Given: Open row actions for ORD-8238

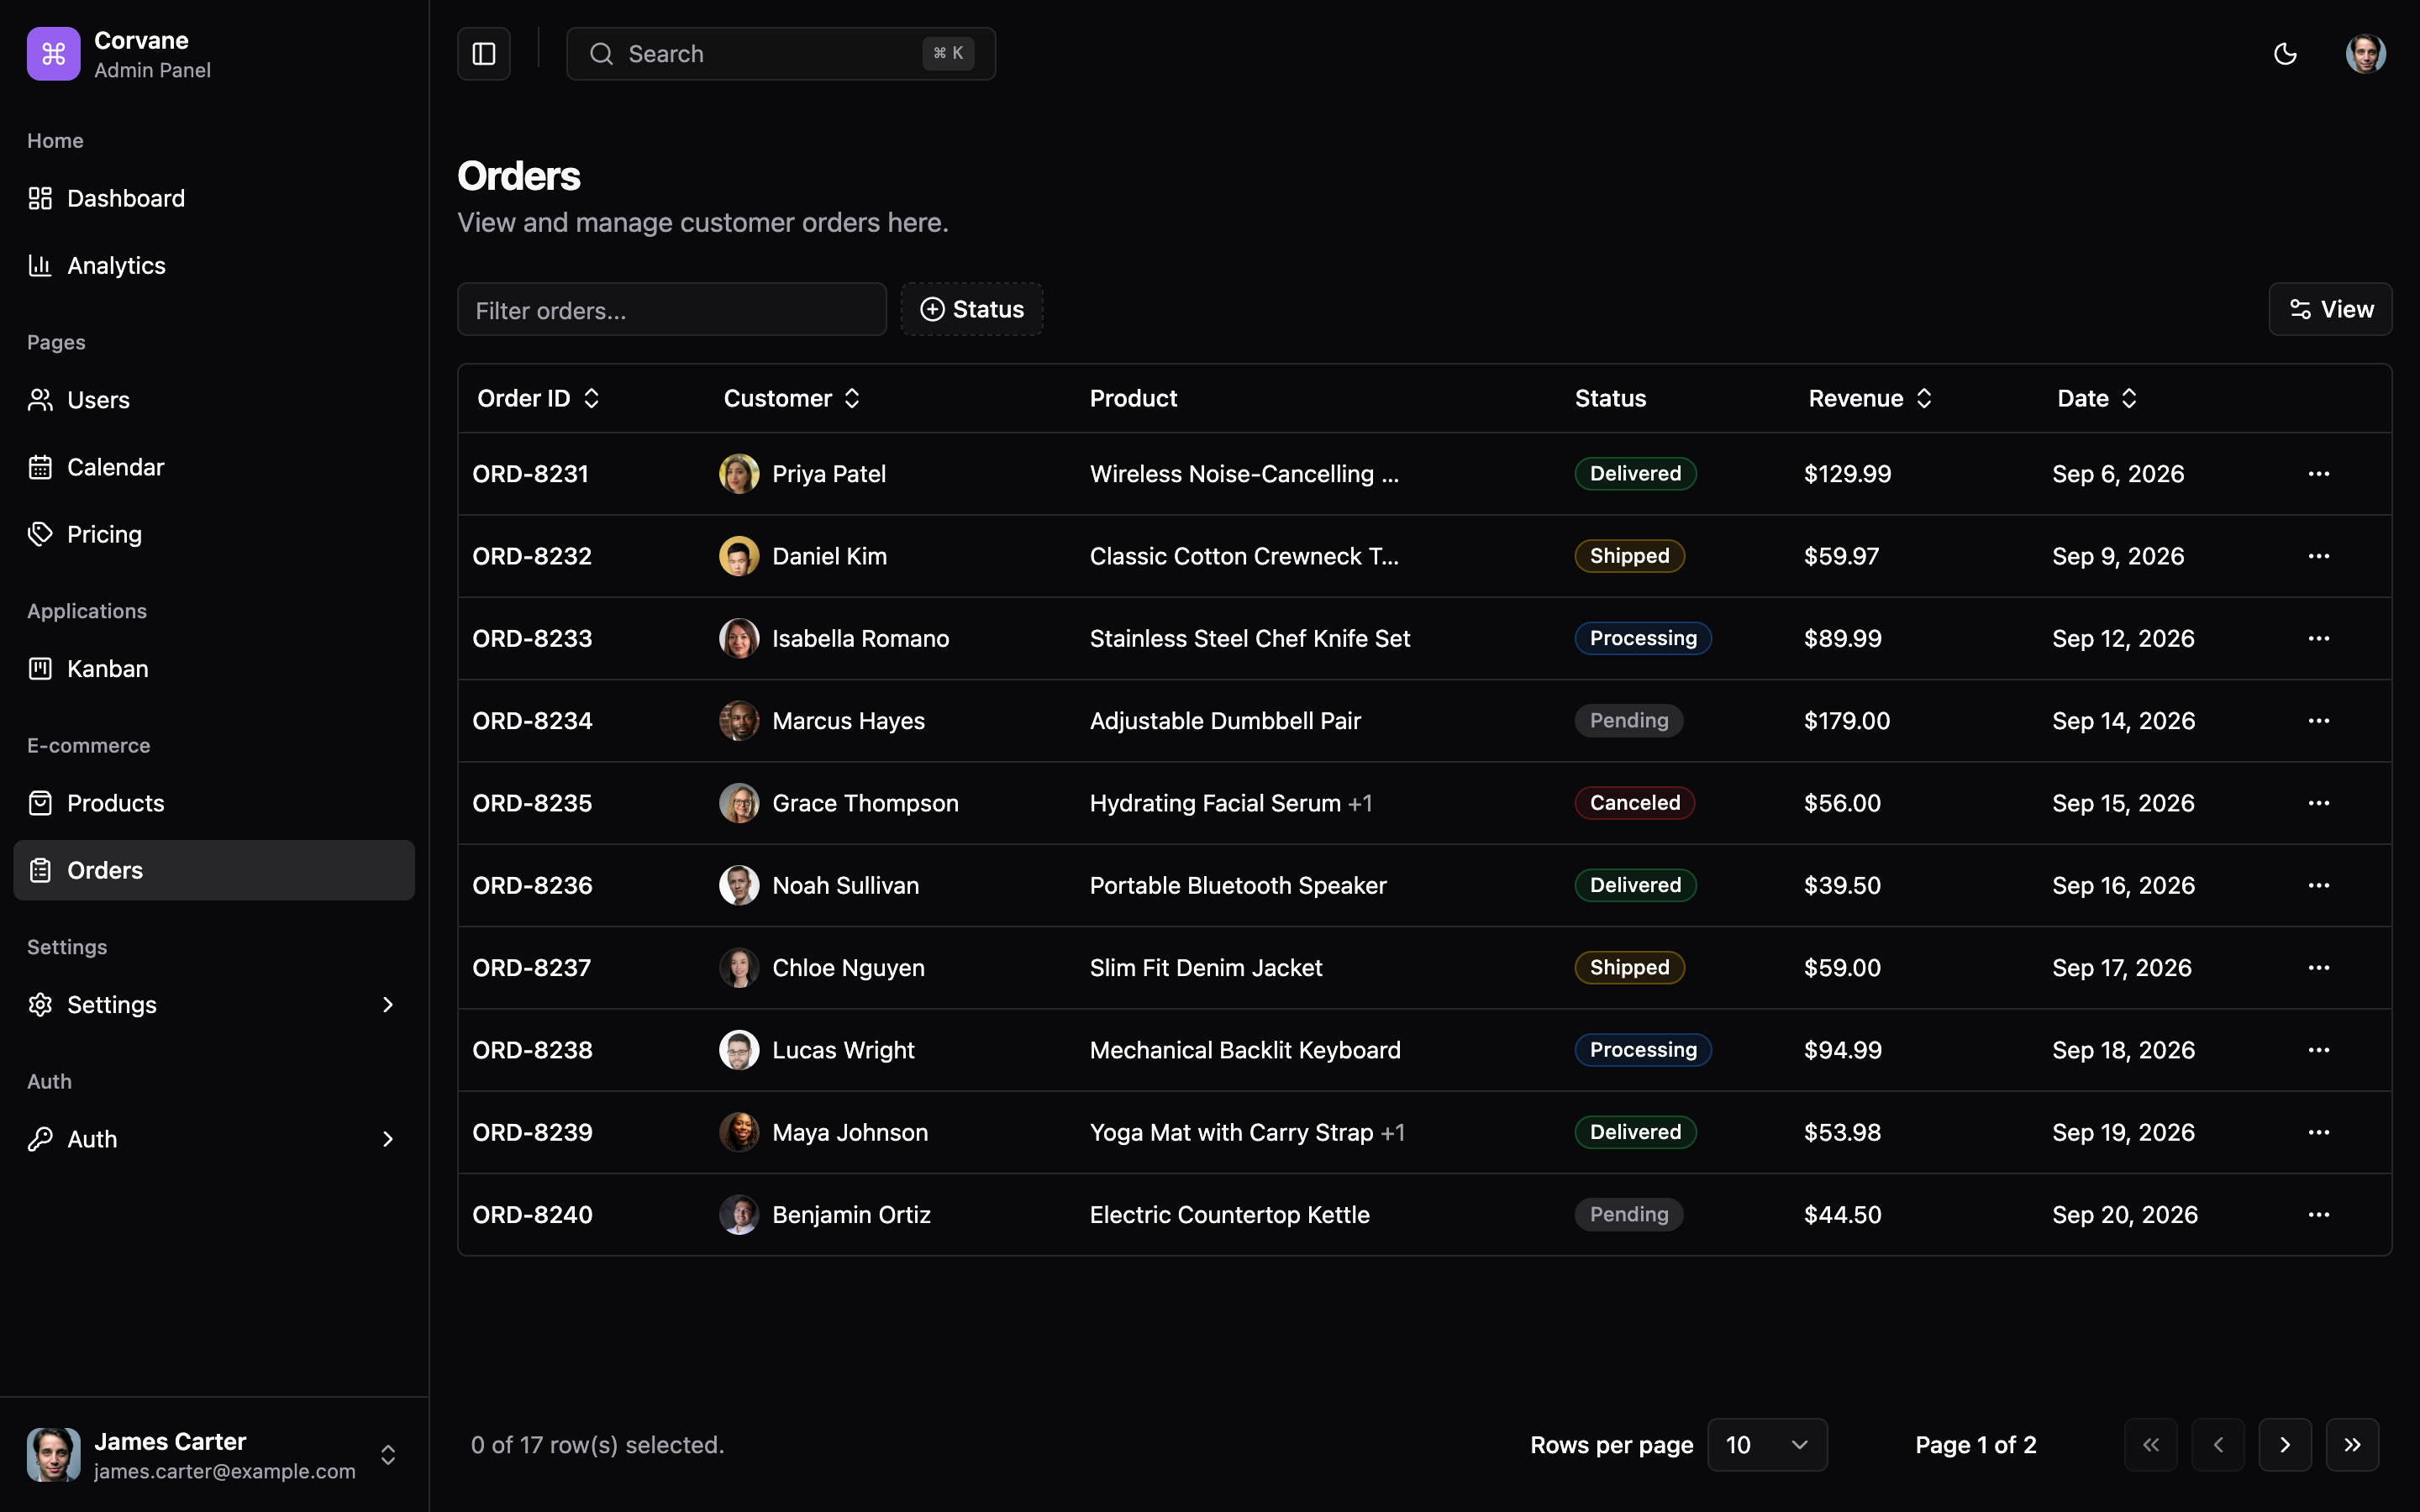Looking at the screenshot, I should coord(2319,1050).
